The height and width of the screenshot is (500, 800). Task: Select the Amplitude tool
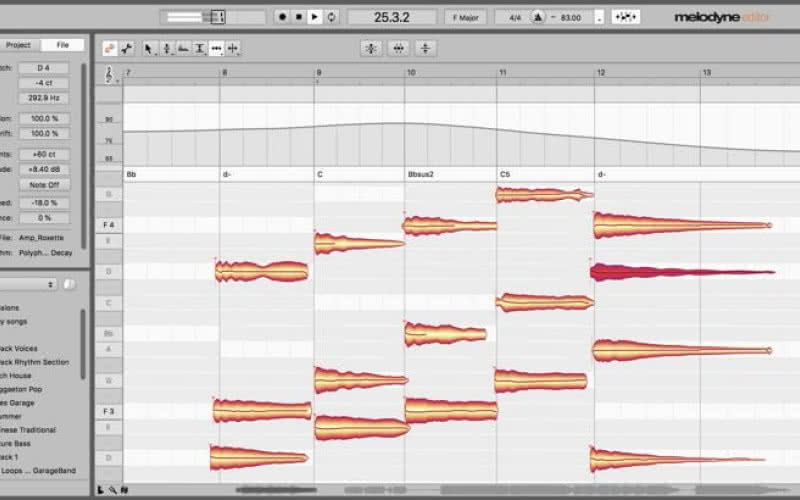[x=200, y=48]
